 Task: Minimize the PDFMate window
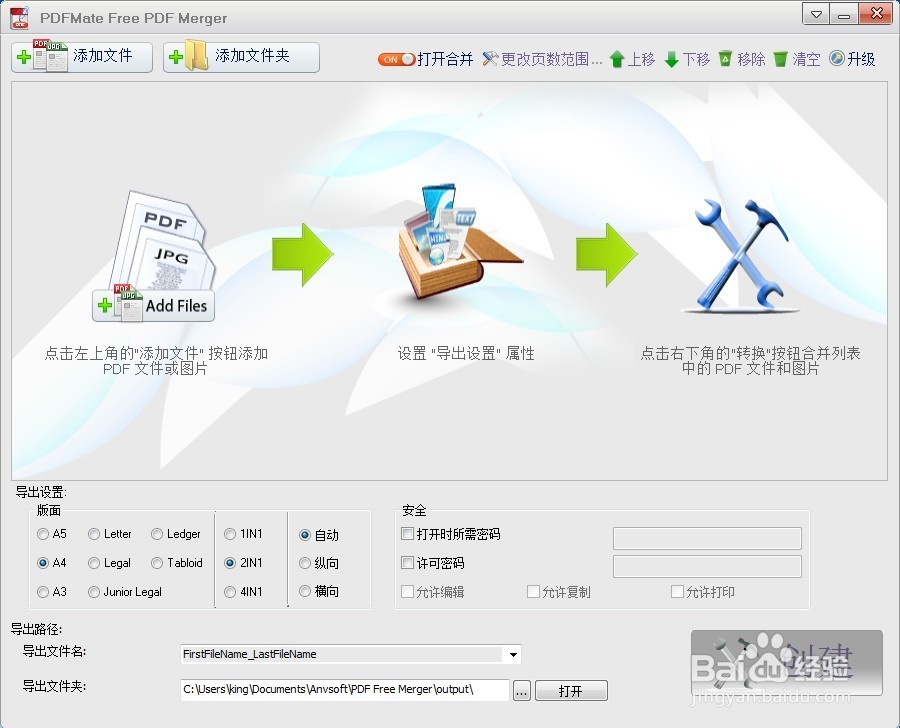(844, 14)
